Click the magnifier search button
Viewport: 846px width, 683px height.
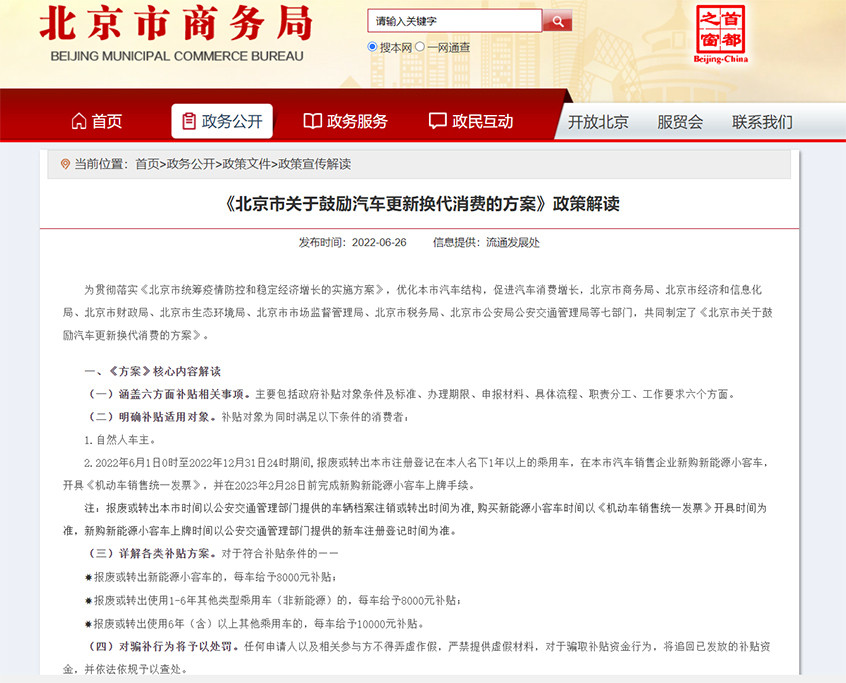557,21
